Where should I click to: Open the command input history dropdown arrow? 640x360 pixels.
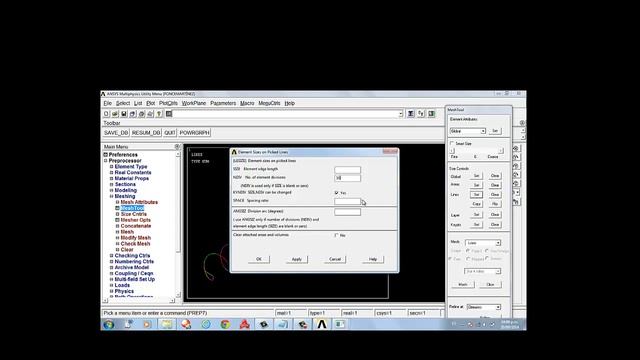[x=400, y=114]
